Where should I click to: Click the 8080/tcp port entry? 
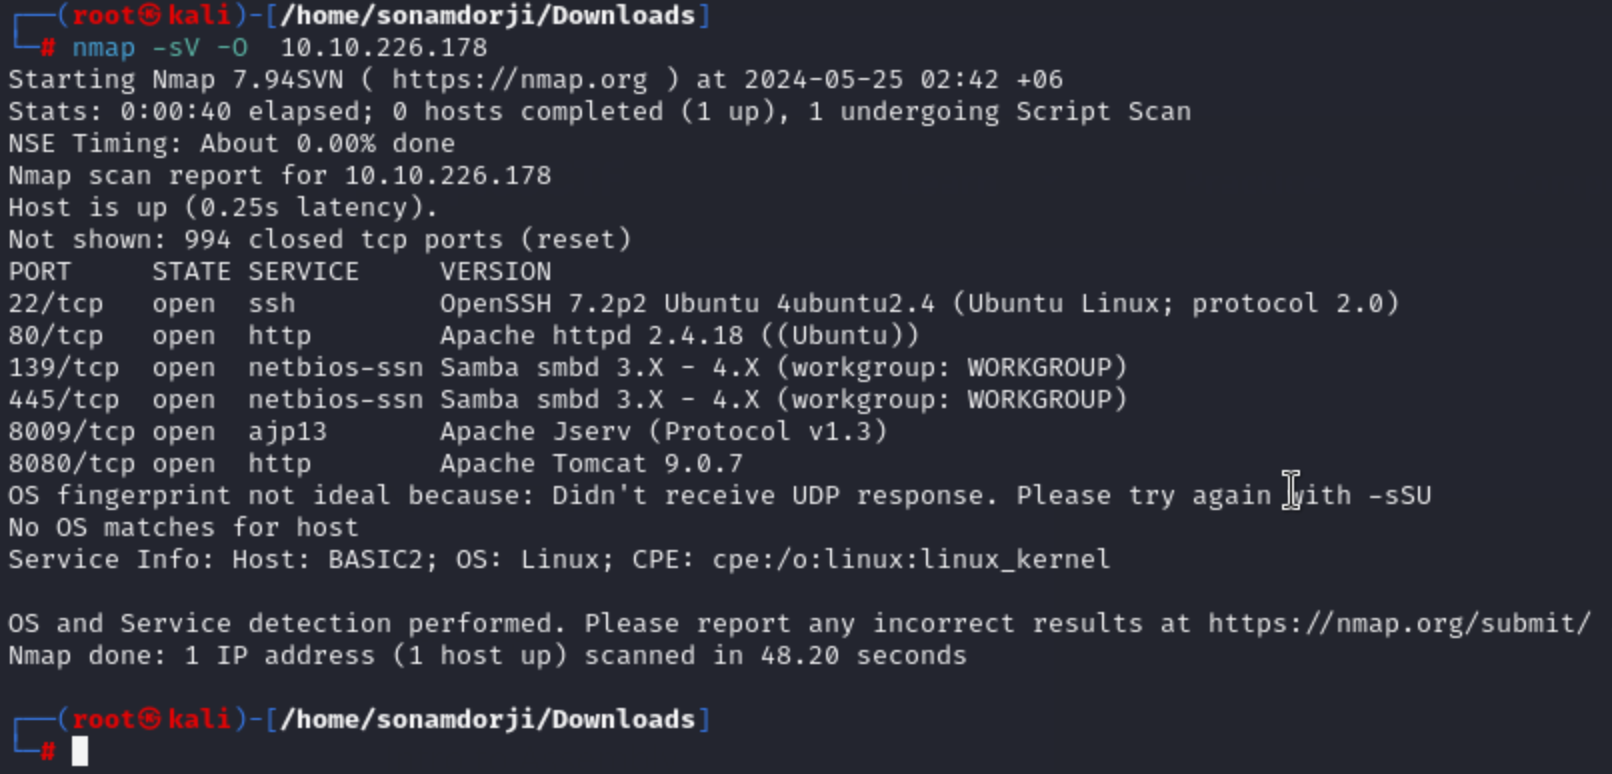pyautogui.click(x=71, y=463)
